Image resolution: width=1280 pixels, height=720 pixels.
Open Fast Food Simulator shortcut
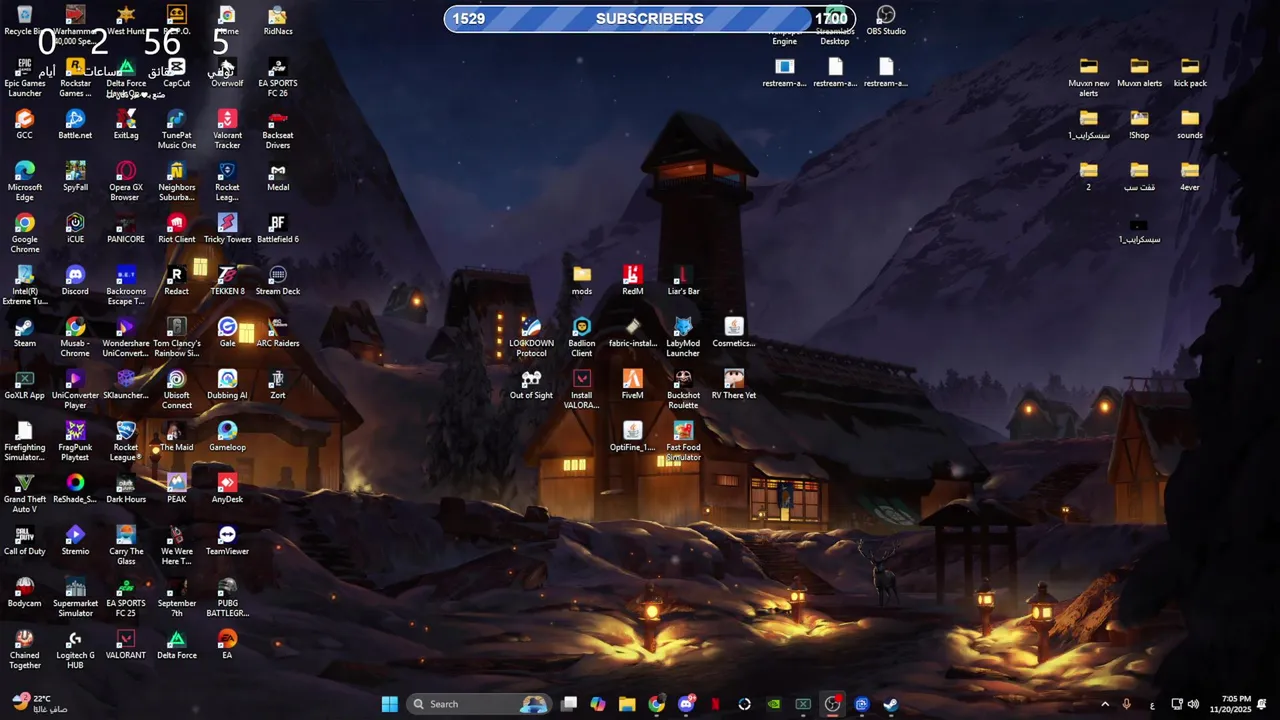click(683, 441)
